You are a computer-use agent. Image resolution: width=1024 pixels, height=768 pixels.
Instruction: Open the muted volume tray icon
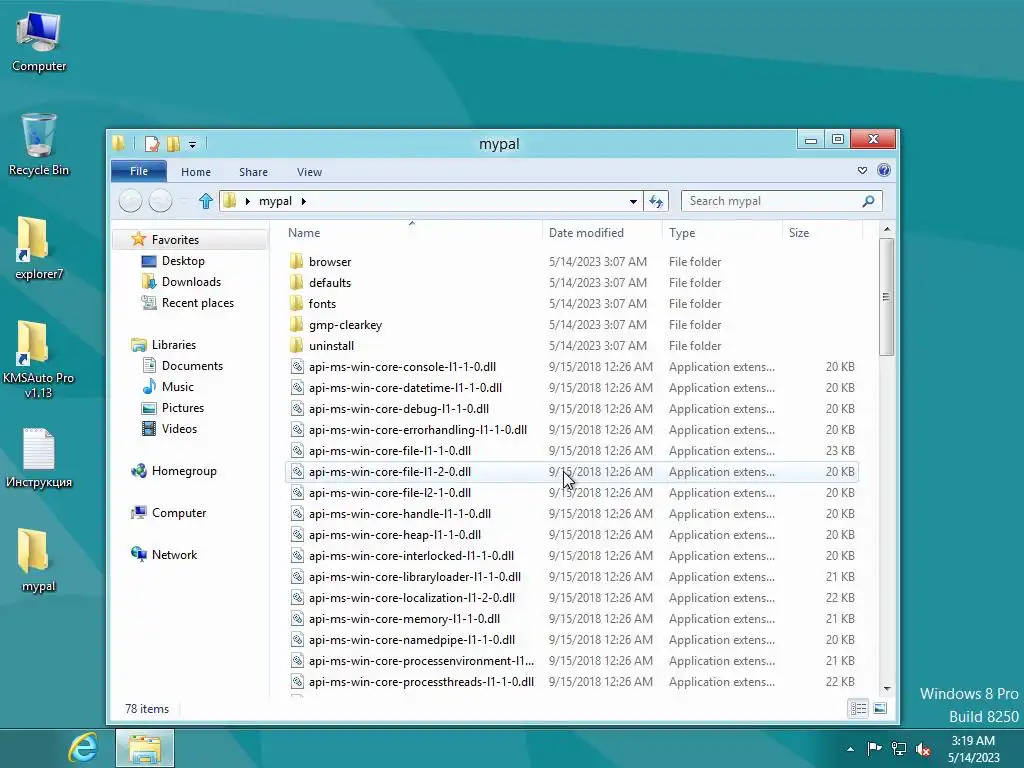point(923,749)
